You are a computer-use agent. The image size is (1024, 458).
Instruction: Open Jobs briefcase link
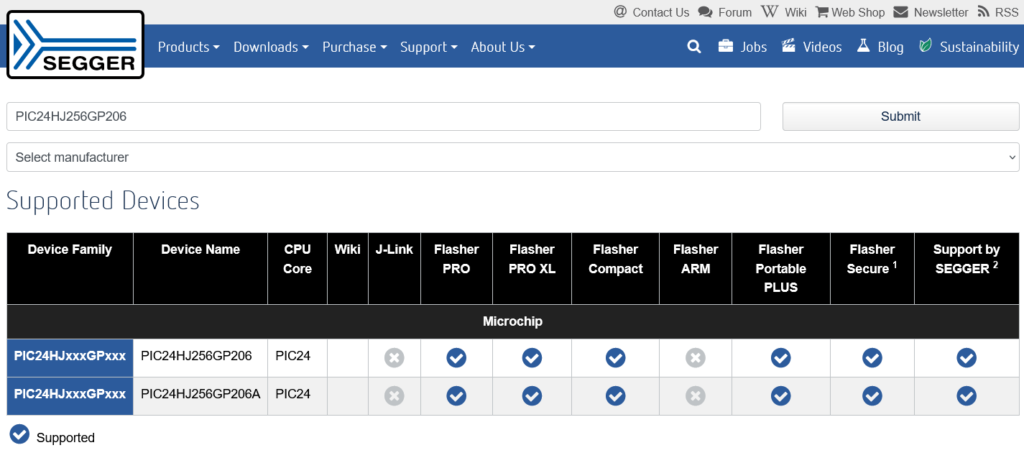tap(742, 47)
